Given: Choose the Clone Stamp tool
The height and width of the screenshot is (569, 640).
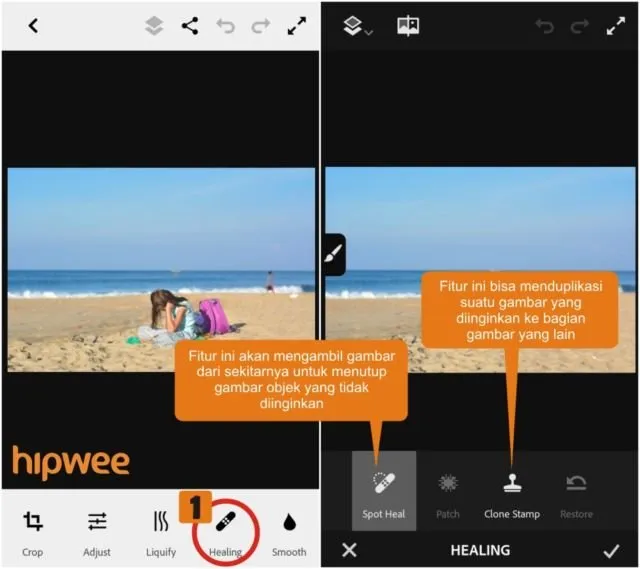Looking at the screenshot, I should tap(512, 491).
